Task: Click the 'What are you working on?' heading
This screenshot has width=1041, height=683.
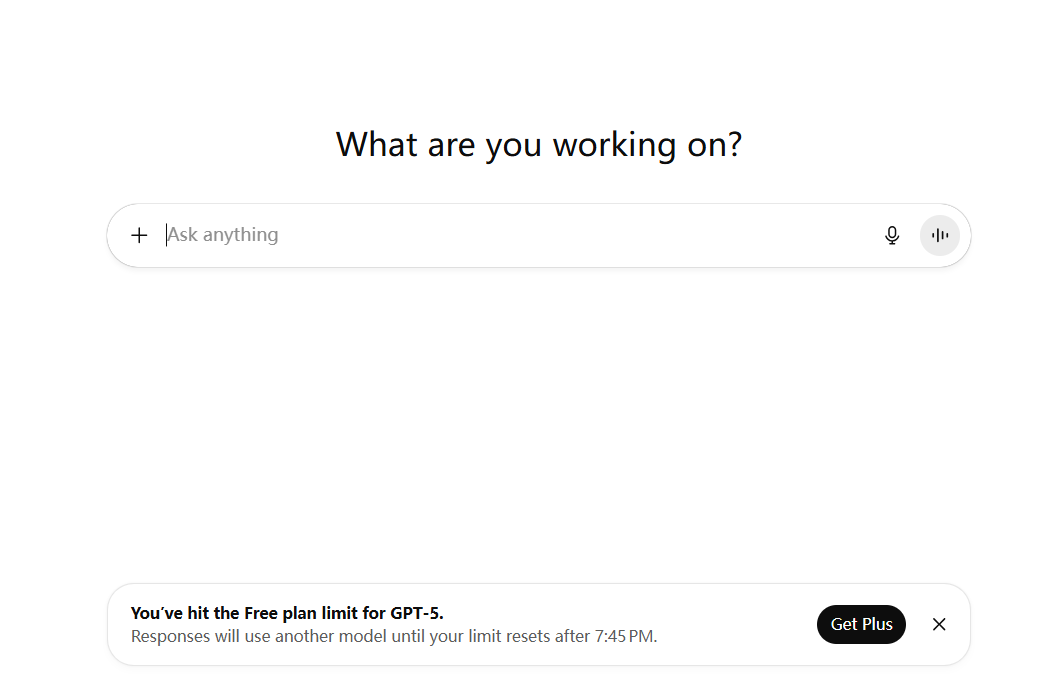Action: coord(538,145)
